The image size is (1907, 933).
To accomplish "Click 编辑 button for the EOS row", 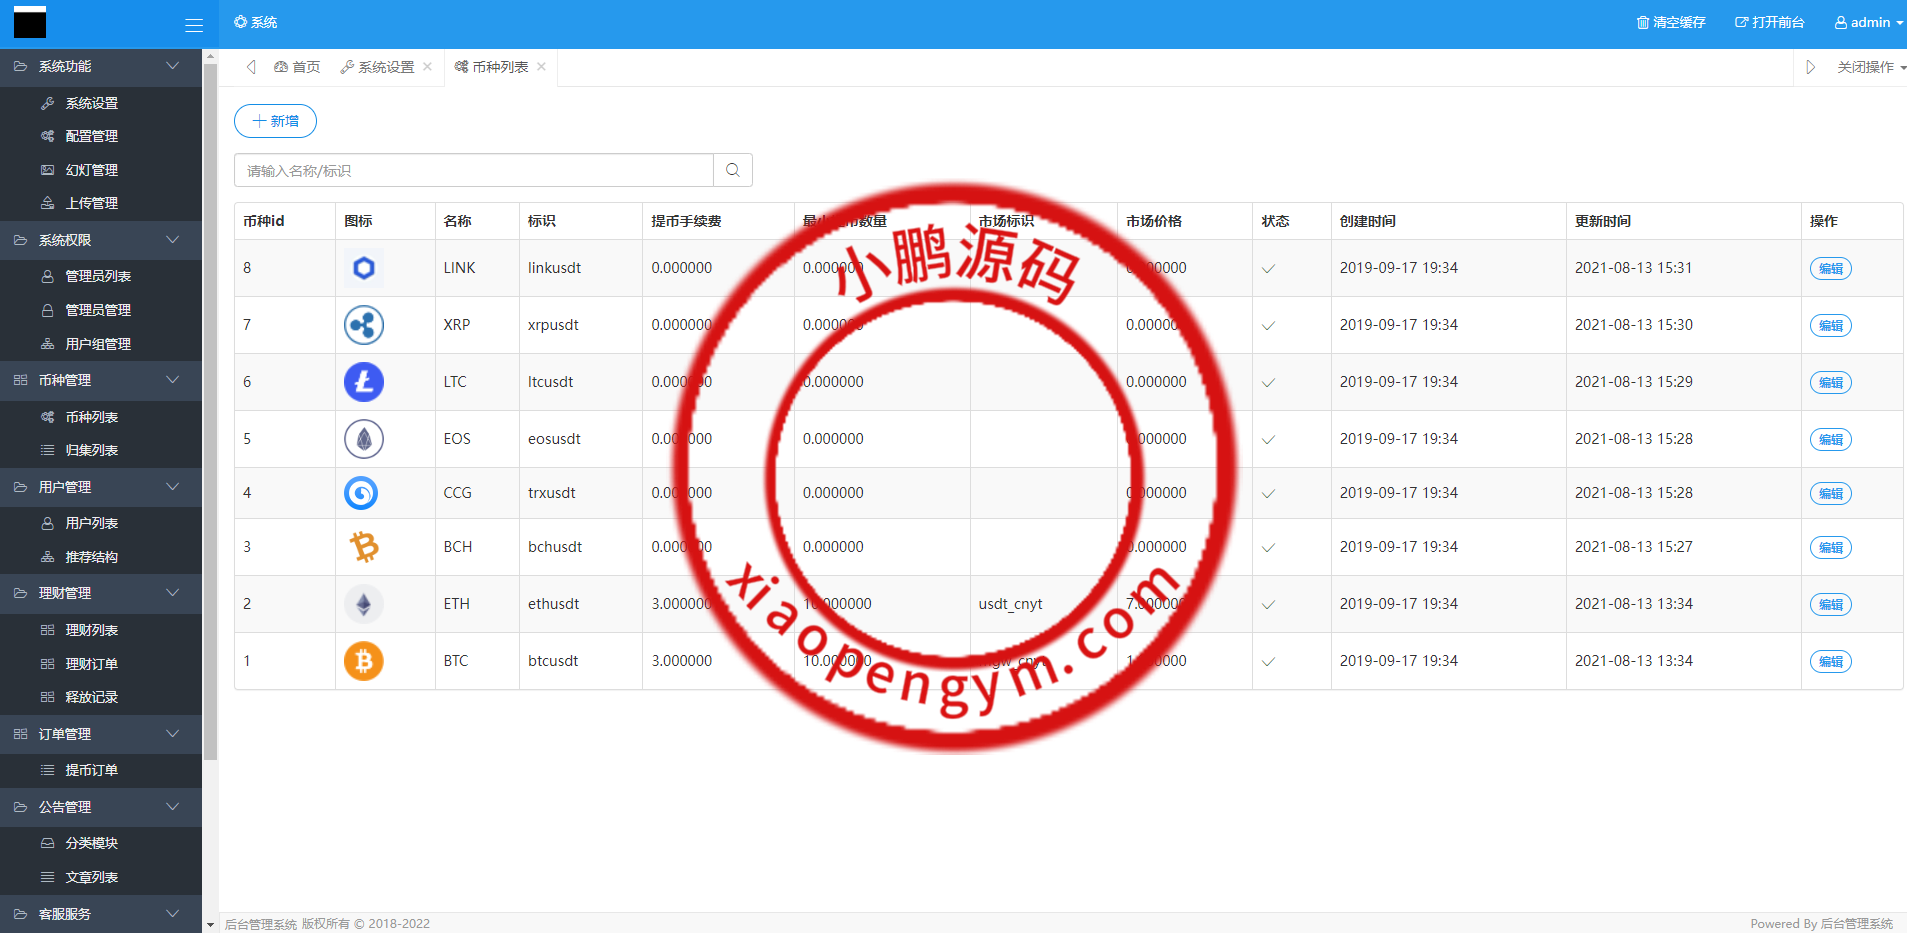I will [1830, 440].
